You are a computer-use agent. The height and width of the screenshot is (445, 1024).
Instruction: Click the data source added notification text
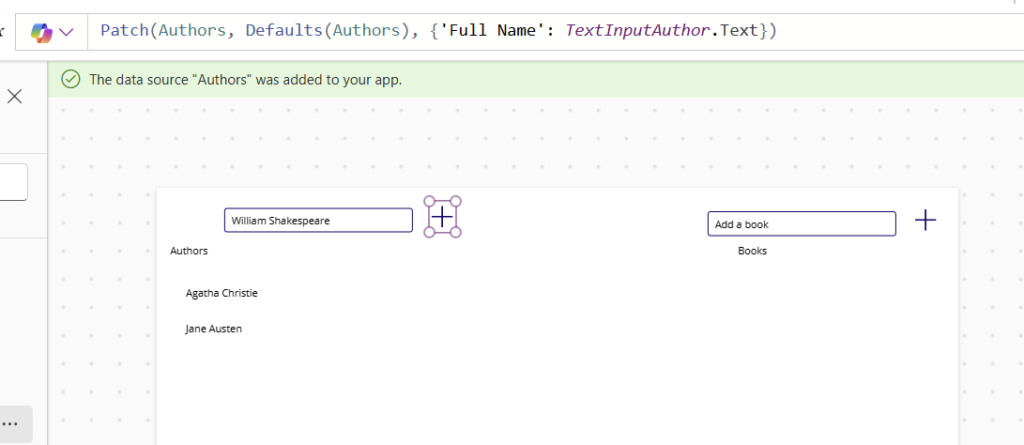point(246,80)
